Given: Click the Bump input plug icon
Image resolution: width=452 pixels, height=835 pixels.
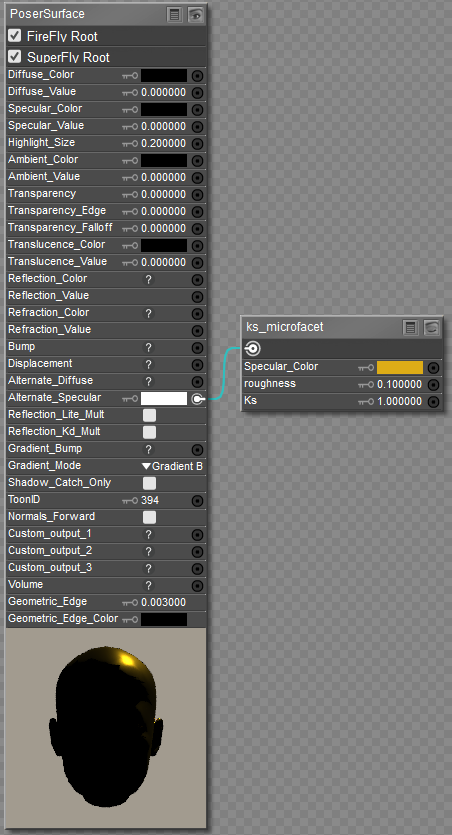Looking at the screenshot, I should click(198, 348).
